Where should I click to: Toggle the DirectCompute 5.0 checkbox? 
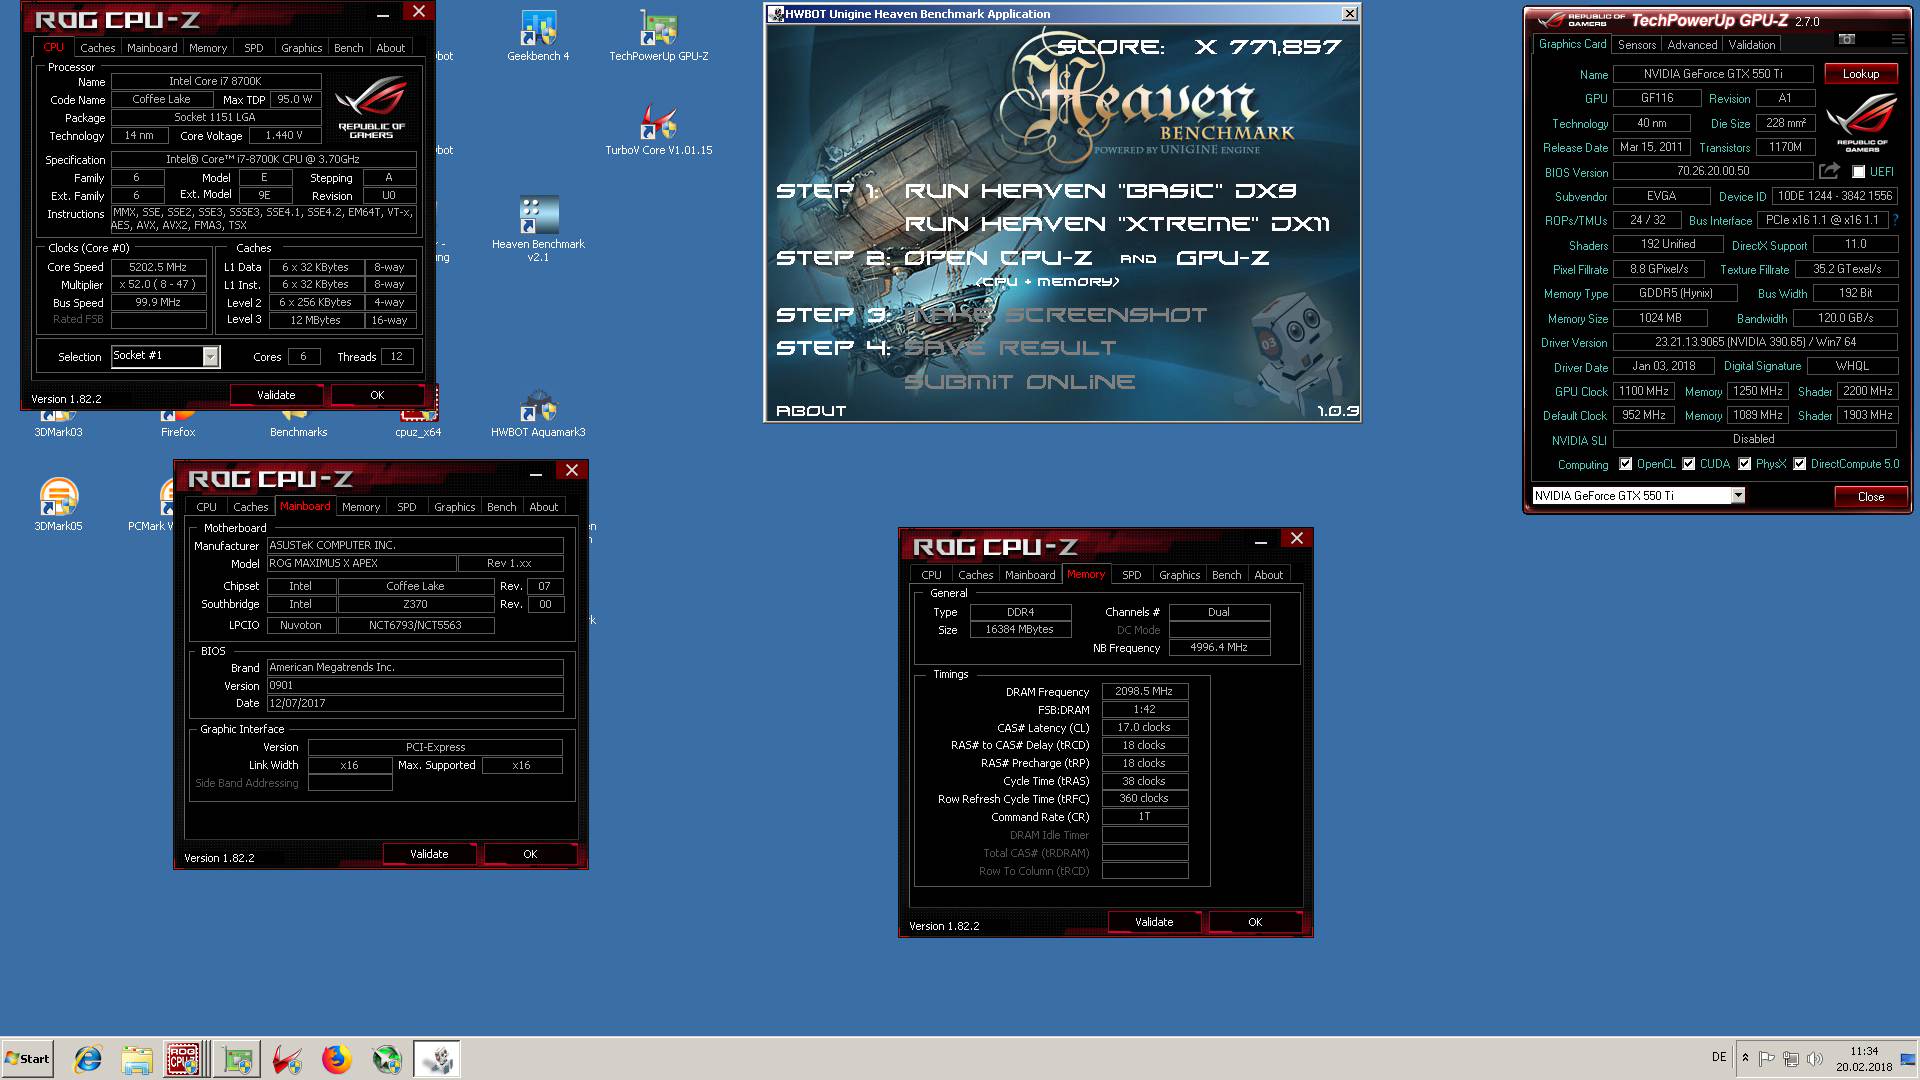pyautogui.click(x=1799, y=464)
